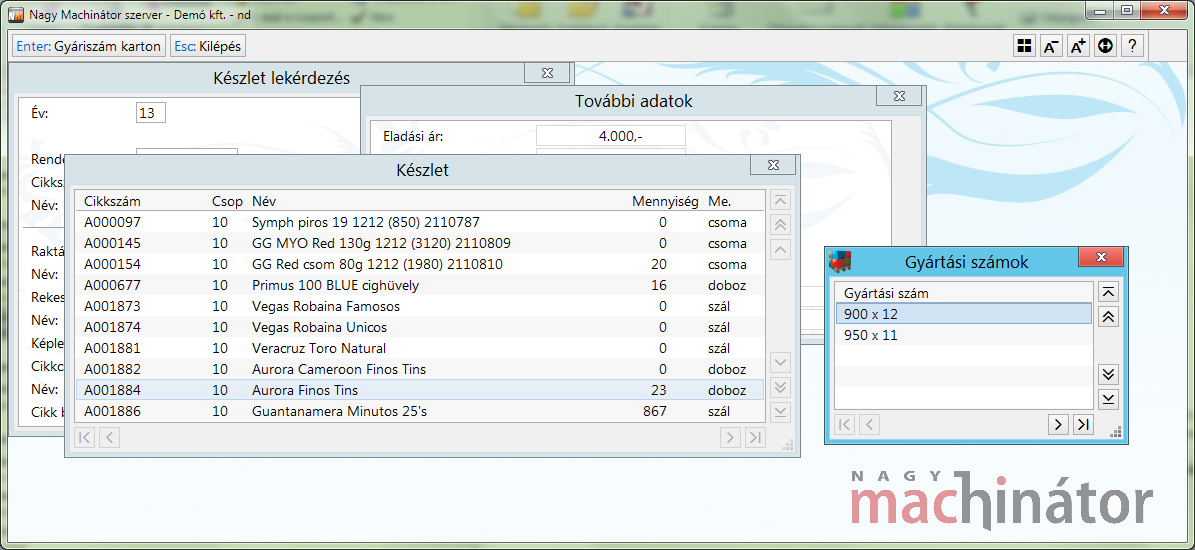Select row A001882 Aurora Cameroon Finos Tins
Image resolution: width=1195 pixels, height=550 pixels.
click(x=420, y=369)
